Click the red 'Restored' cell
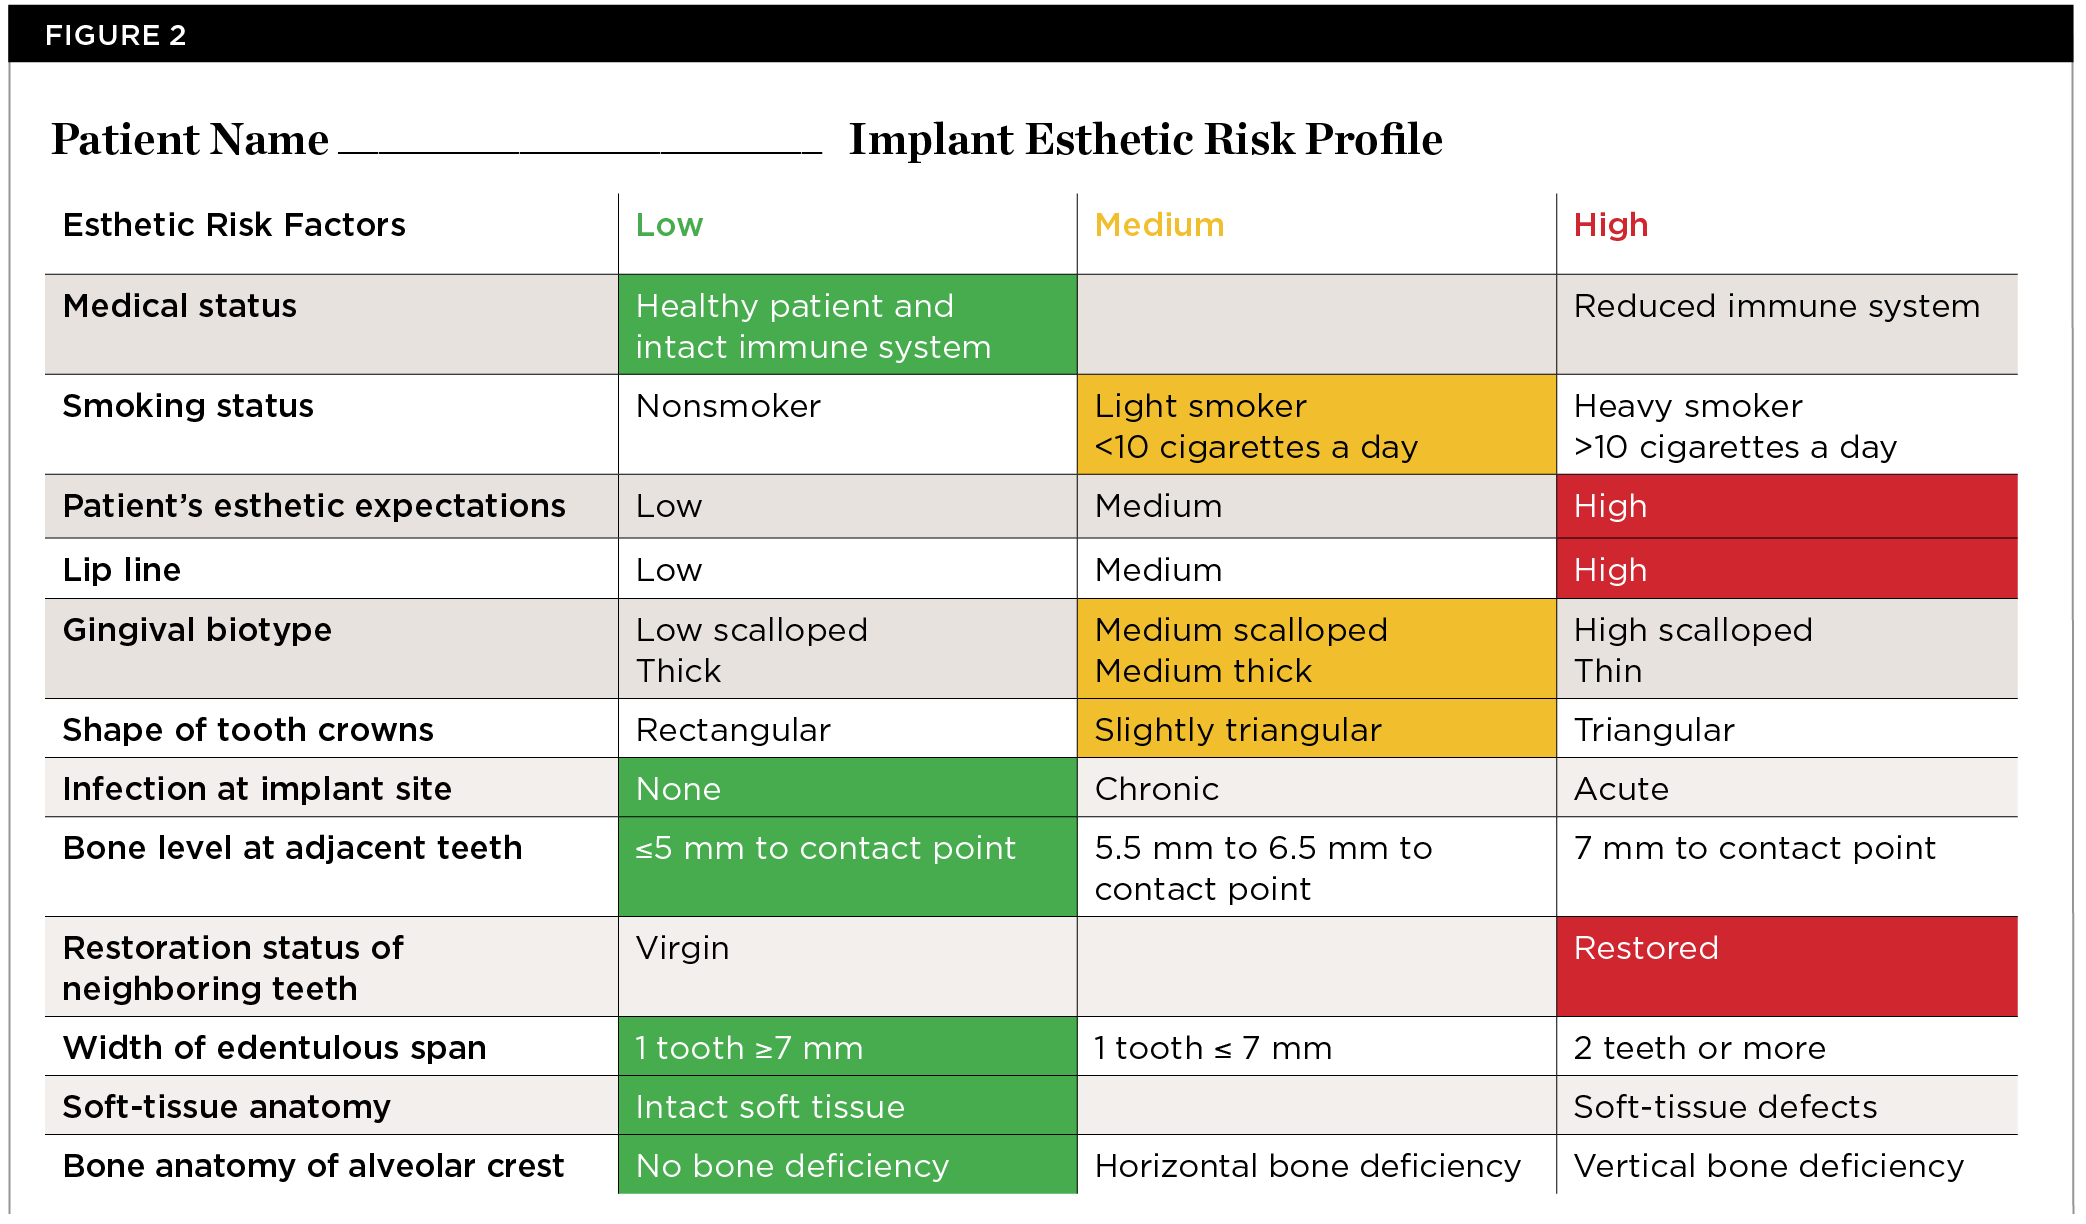Image resolution: width=2086 pixels, height=1224 pixels. [1786, 966]
